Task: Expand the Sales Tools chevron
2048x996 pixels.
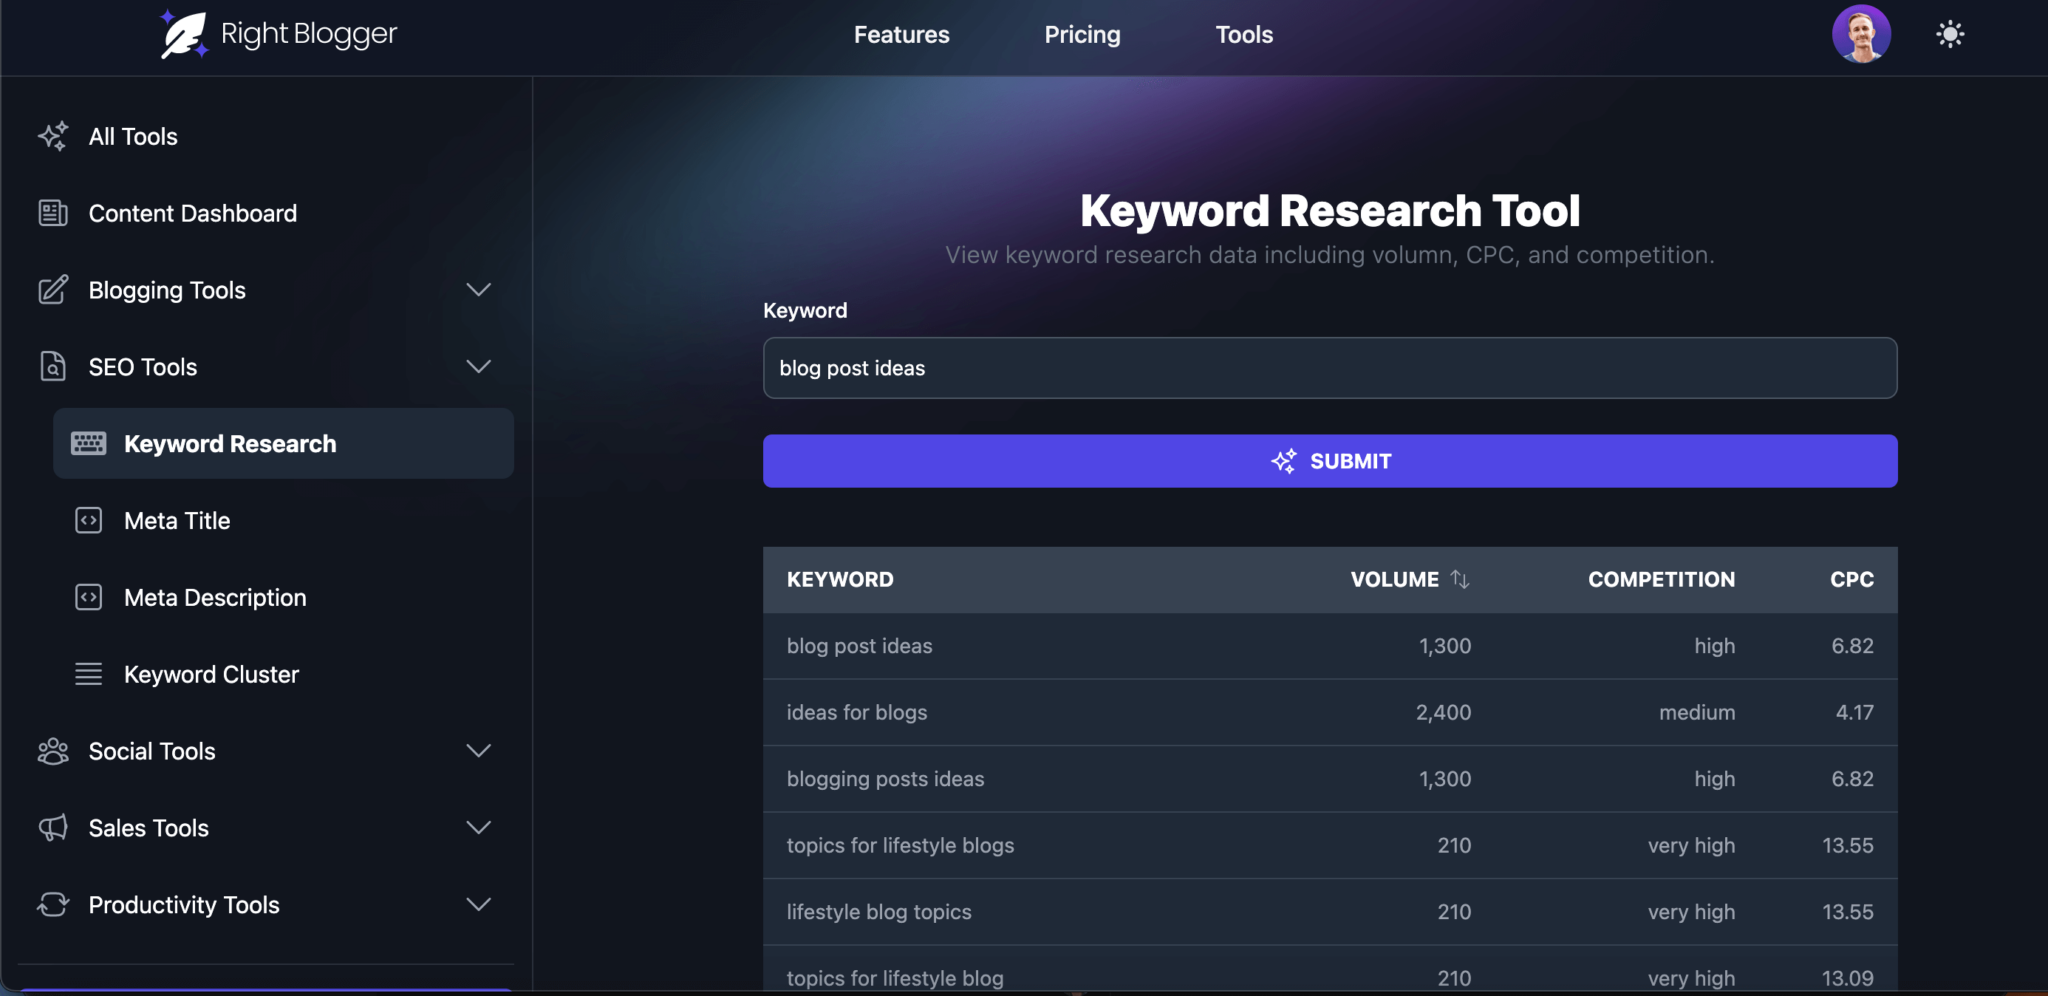Action: [479, 828]
